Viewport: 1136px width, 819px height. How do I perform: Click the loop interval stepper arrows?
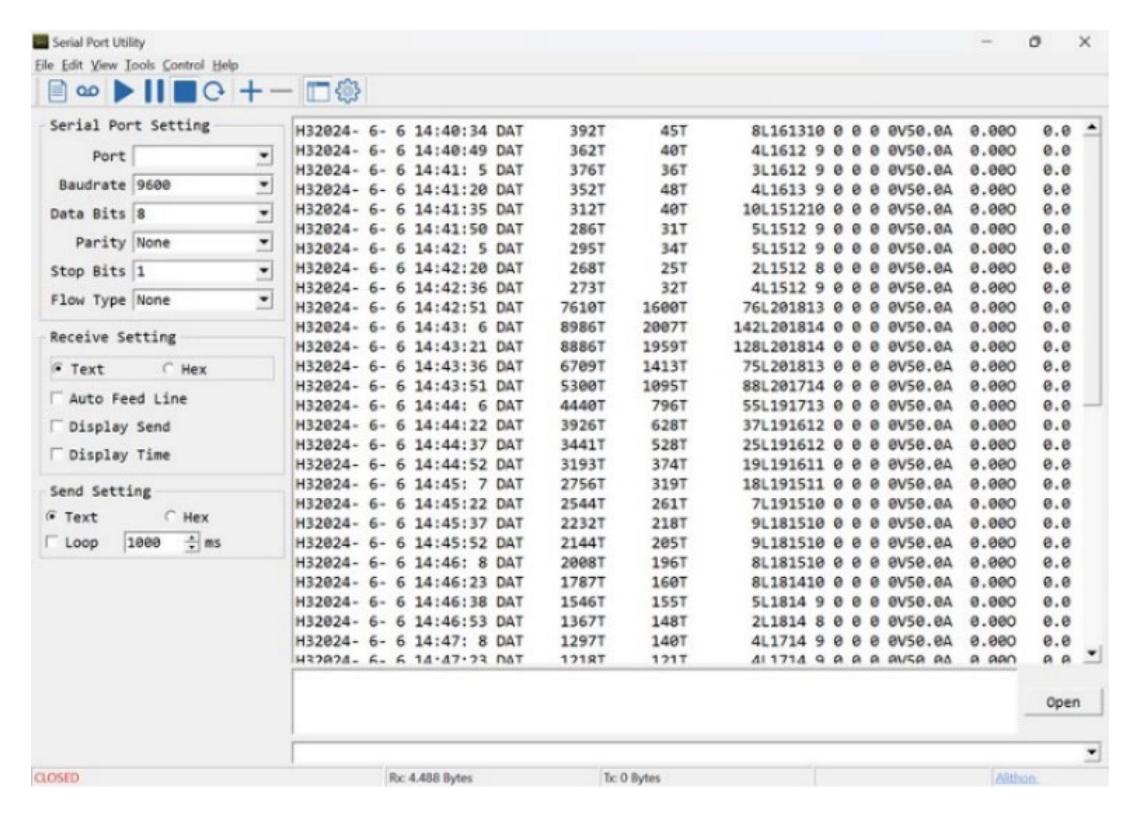pos(192,542)
